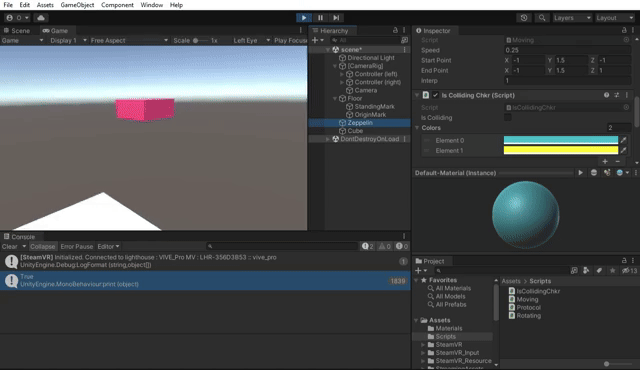Viewport: 640px width, 370px height.
Task: Switch to the Scene tab
Action: coord(17,31)
